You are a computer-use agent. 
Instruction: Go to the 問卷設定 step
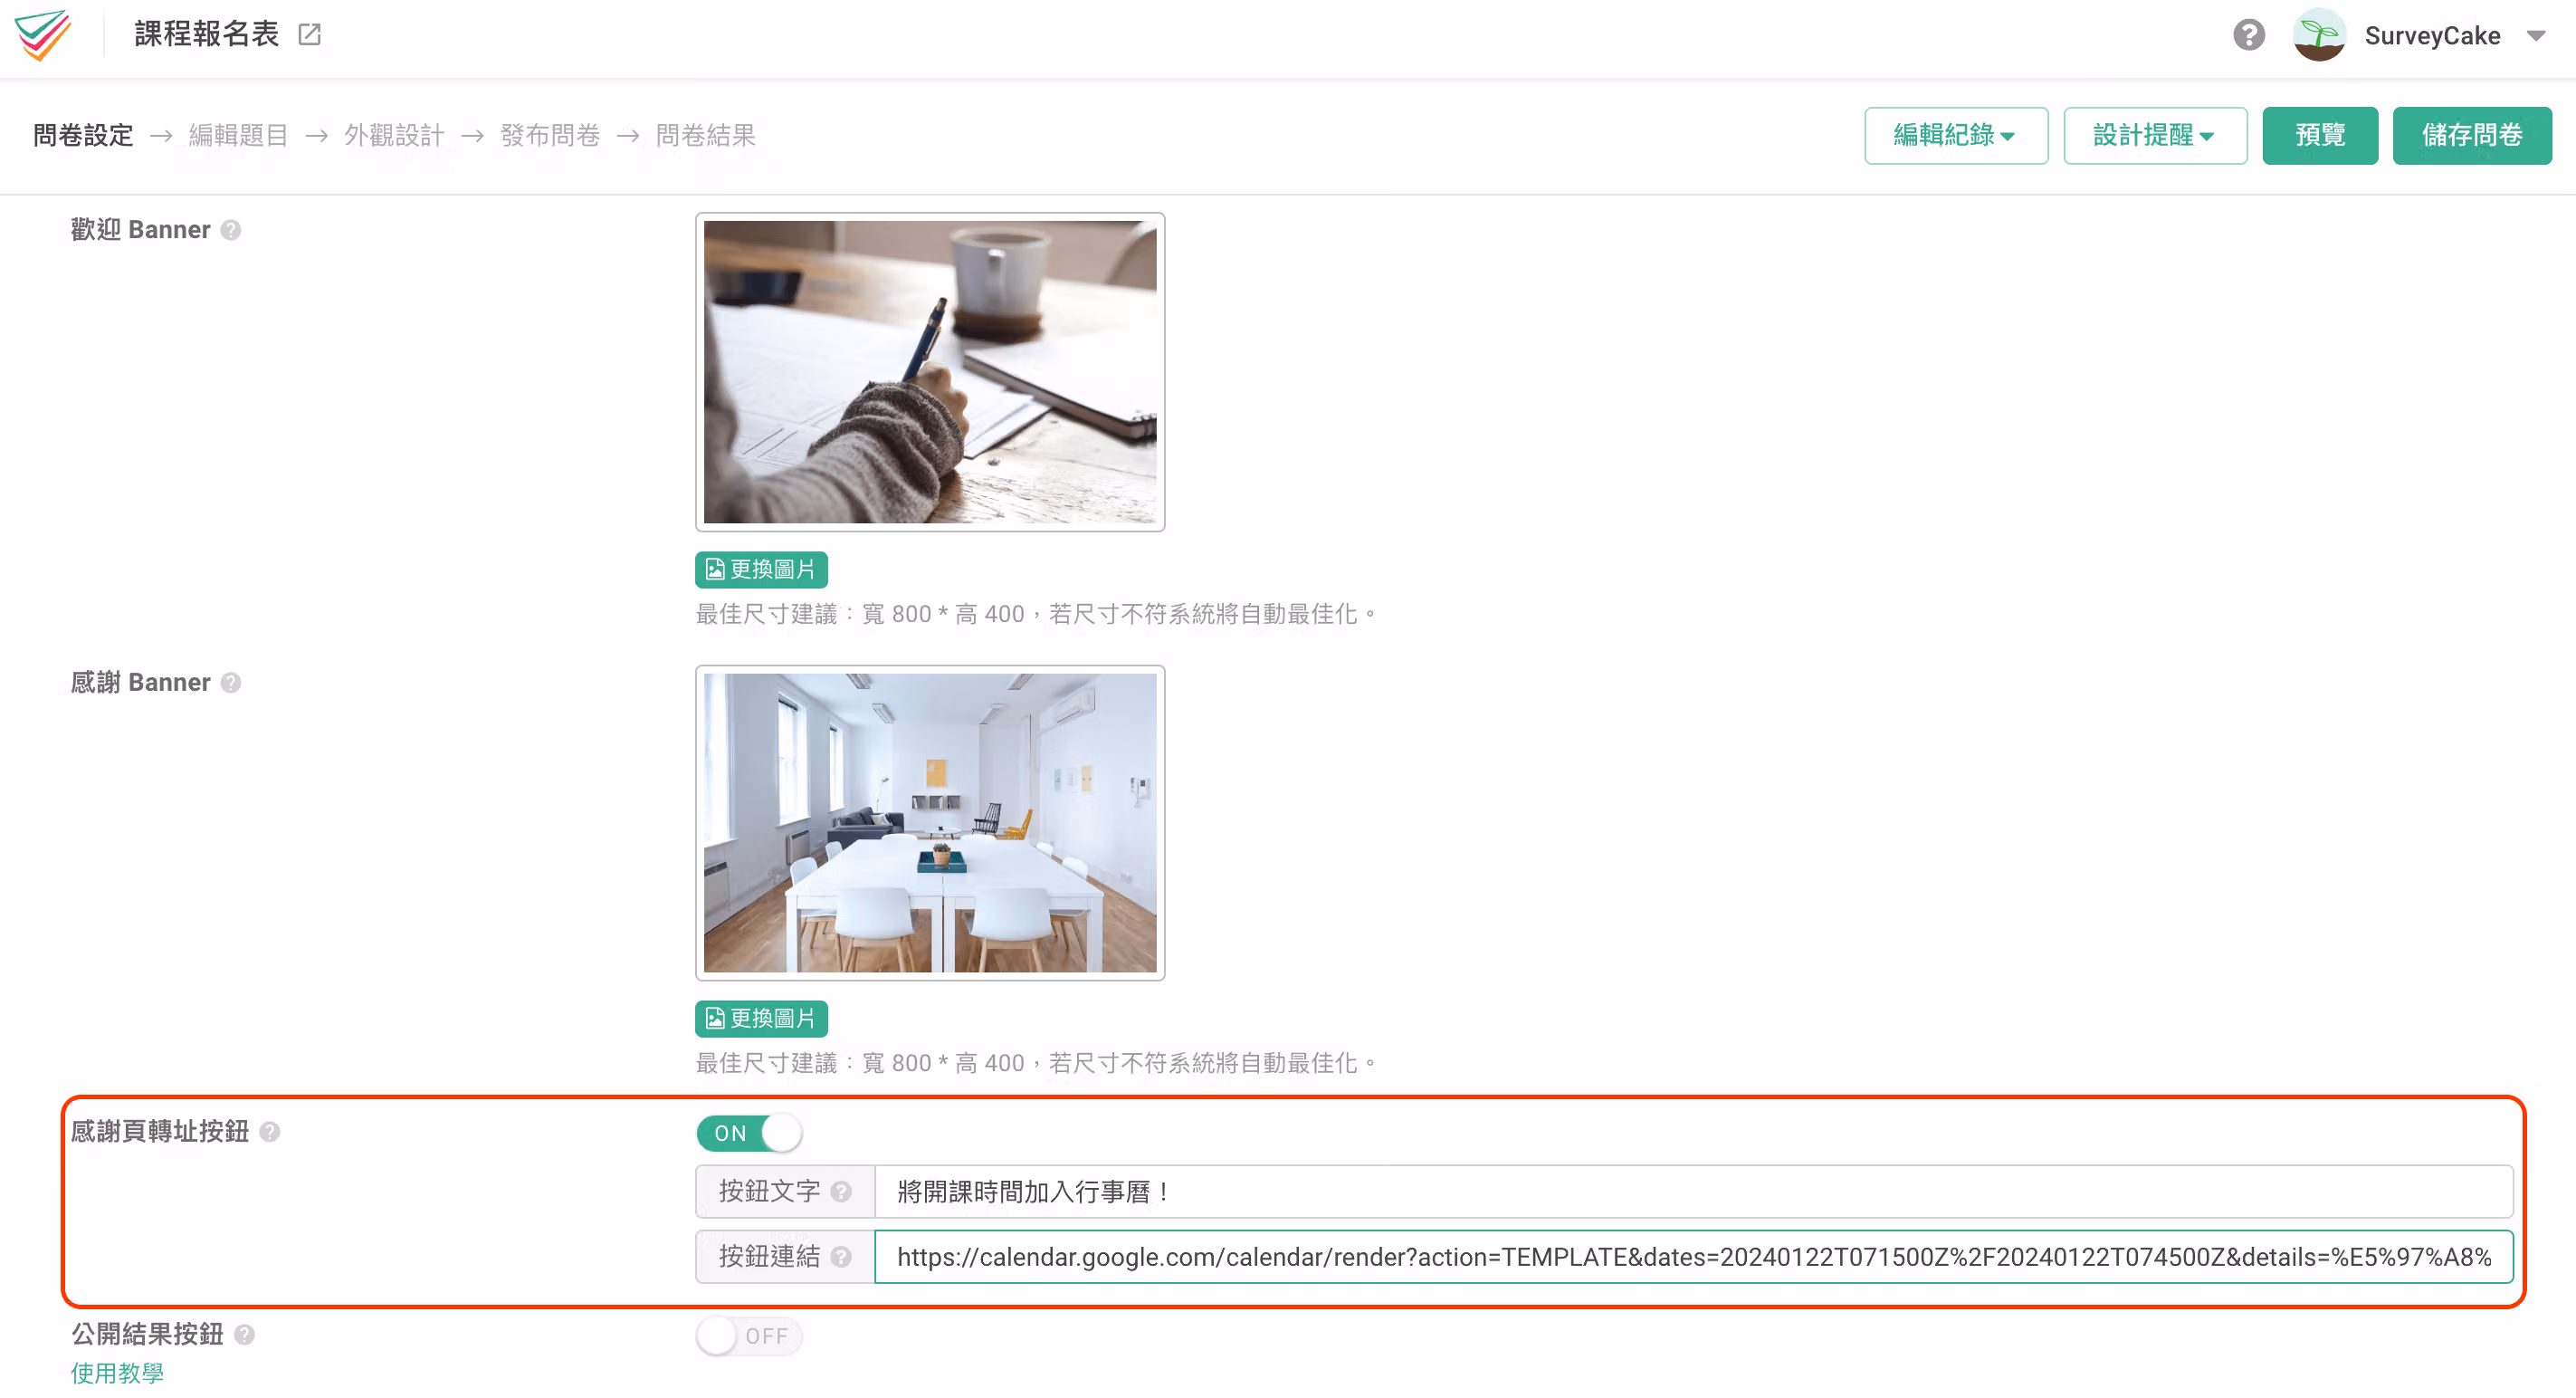coord(83,135)
